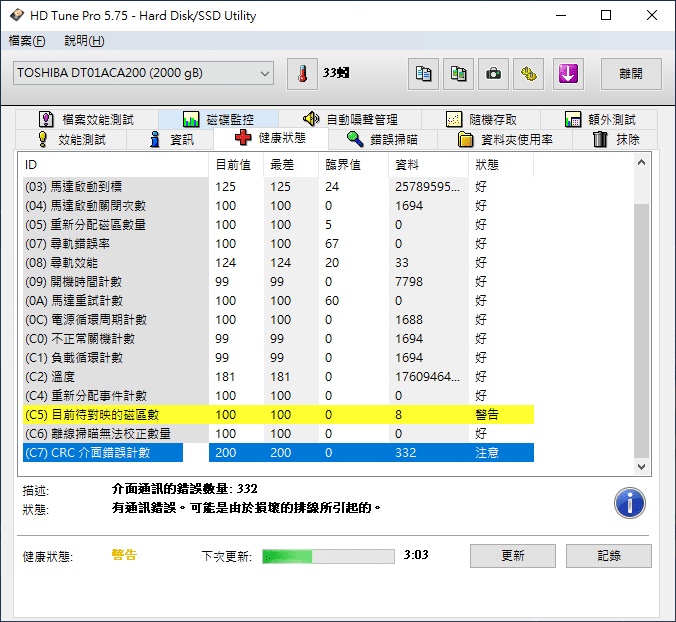Switch to the 抹除 tab
Screen dimensions: 676x622
click(x=615, y=139)
